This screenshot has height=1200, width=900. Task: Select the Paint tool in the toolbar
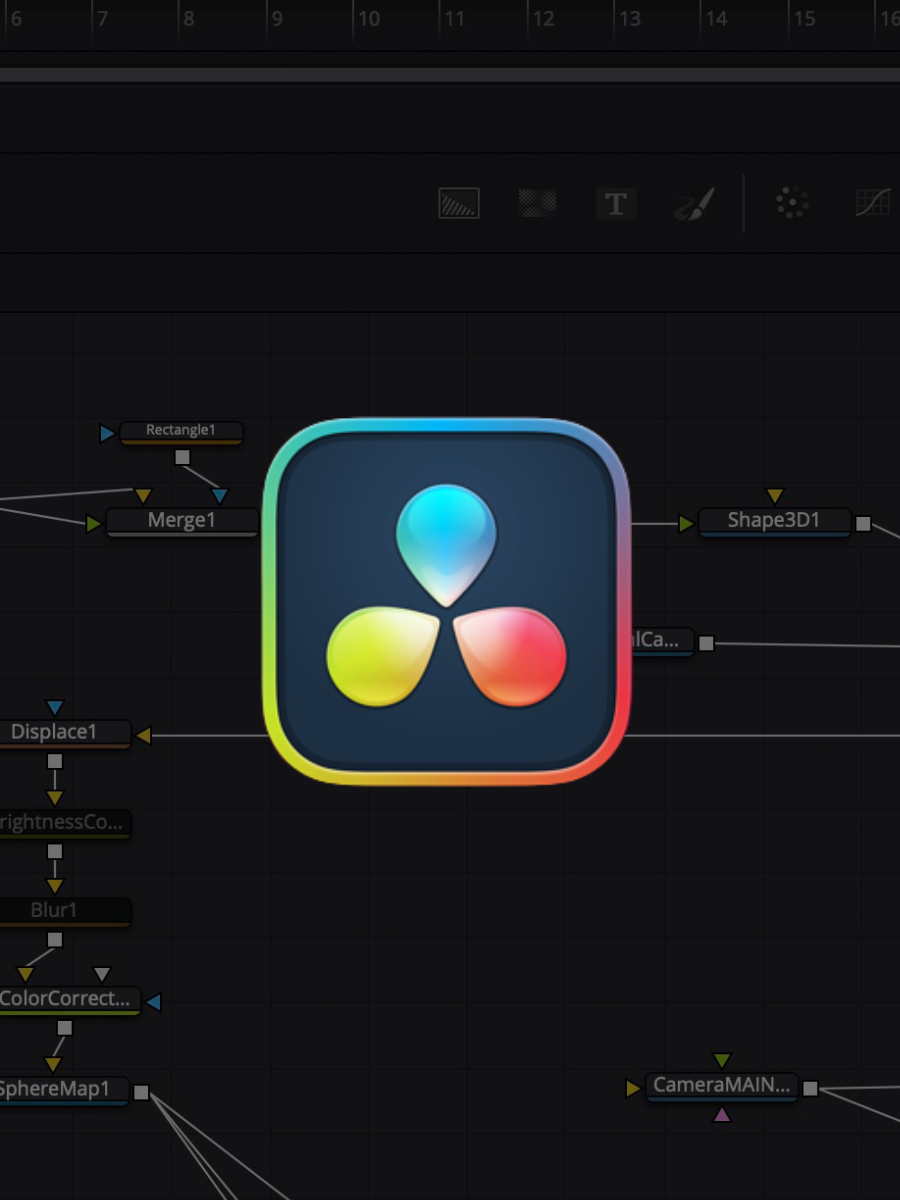coord(694,204)
